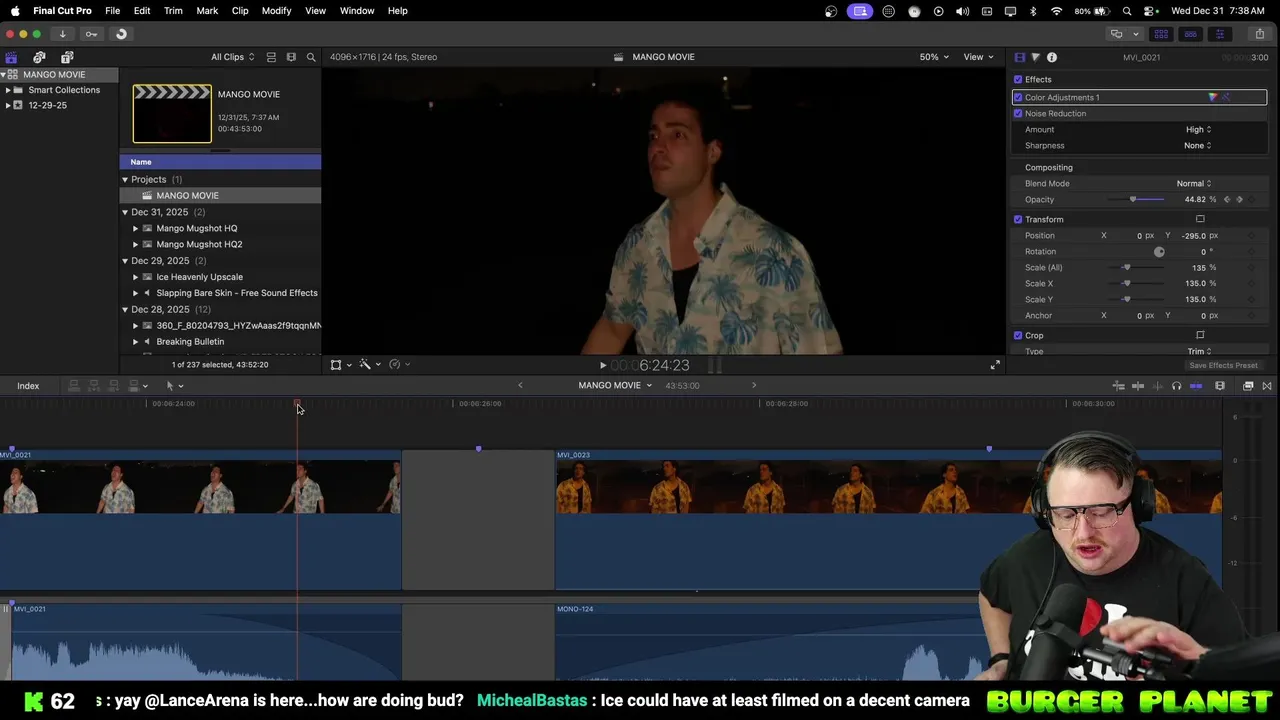This screenshot has width=1280, height=720.
Task: Toggle the Timeline visibility button
Action: click(x=1190, y=34)
